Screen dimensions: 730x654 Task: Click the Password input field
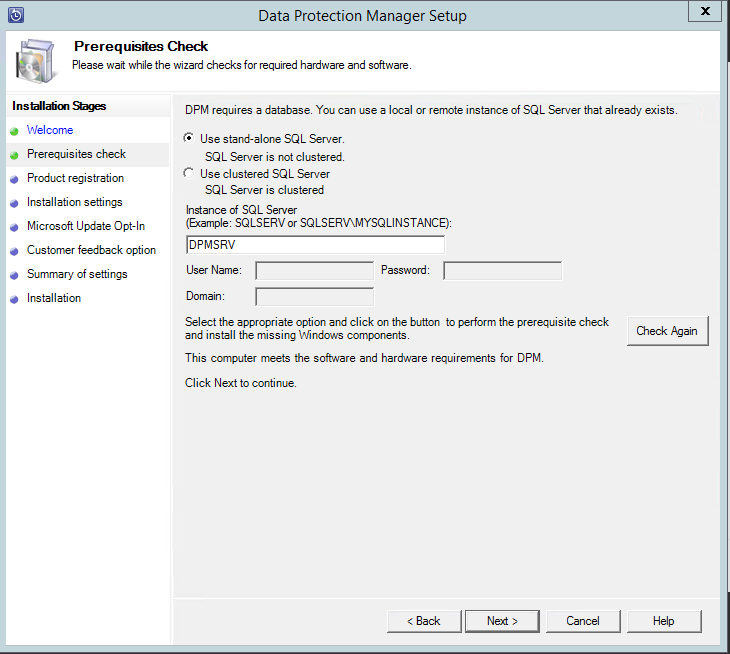(x=503, y=271)
